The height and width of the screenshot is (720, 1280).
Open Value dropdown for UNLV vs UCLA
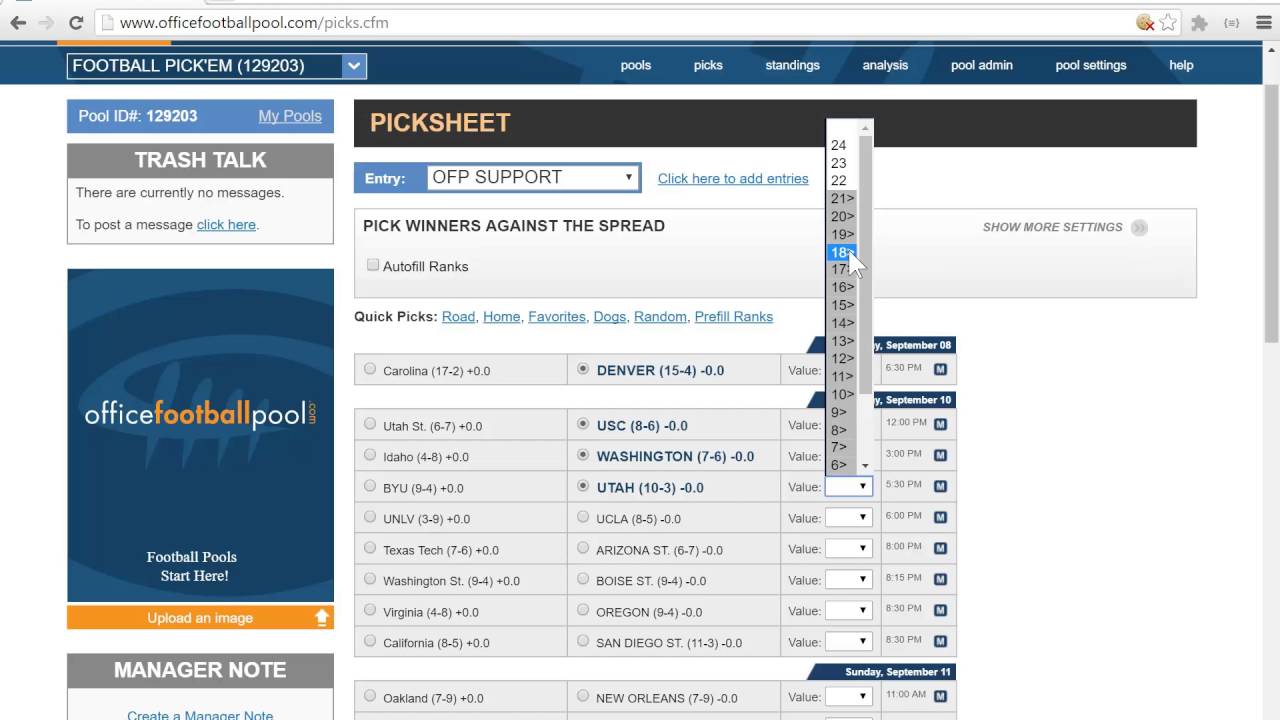point(848,518)
